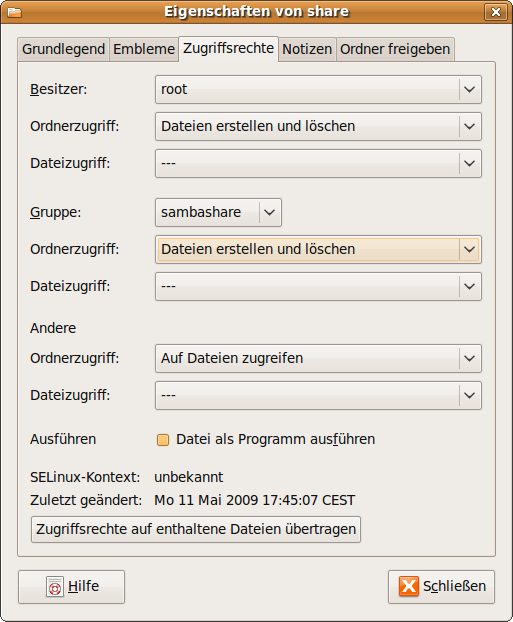
Task: Open the Besitzer dropdown showing root
Action: [318, 89]
